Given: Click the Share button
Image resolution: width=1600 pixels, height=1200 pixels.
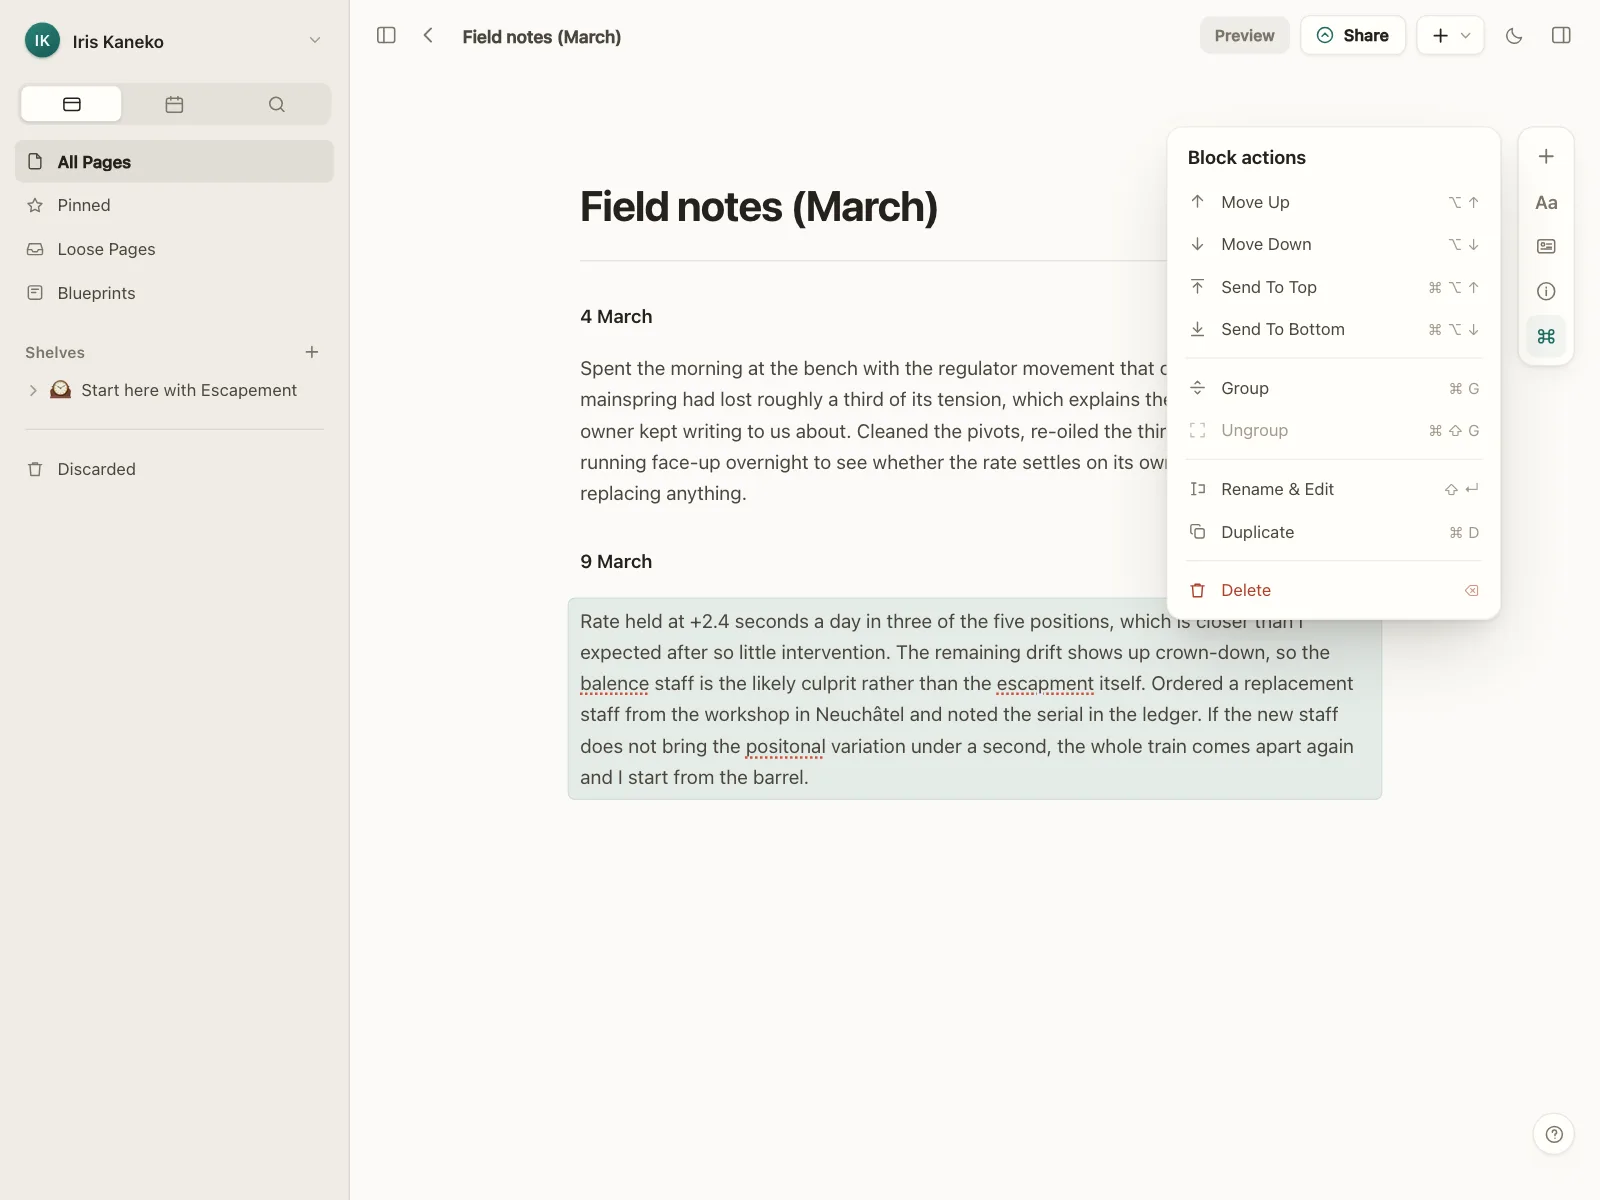Looking at the screenshot, I should 1353,36.
